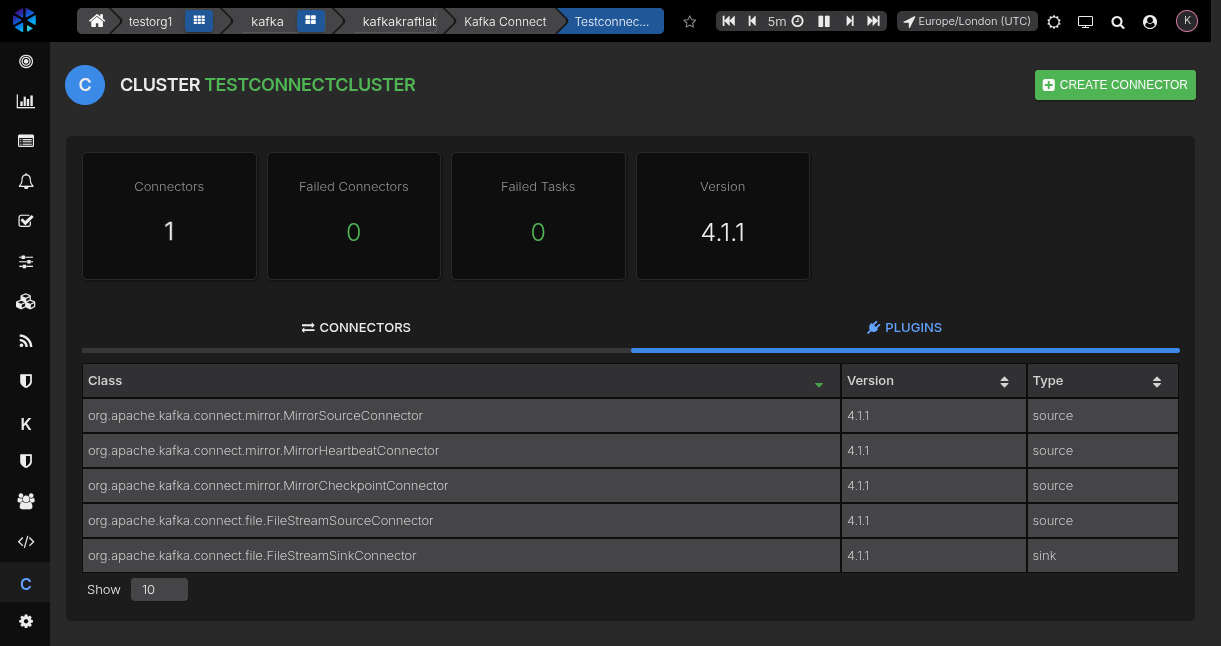1221x646 pixels.
Task: Click the RSS feed icon in sidebar
Action: tap(26, 341)
